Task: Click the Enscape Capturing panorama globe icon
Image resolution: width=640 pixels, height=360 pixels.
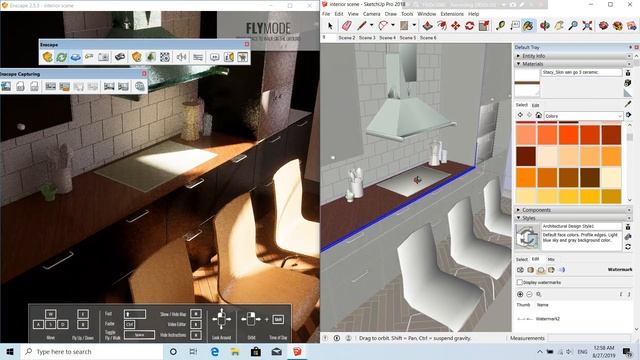Action: coord(140,86)
